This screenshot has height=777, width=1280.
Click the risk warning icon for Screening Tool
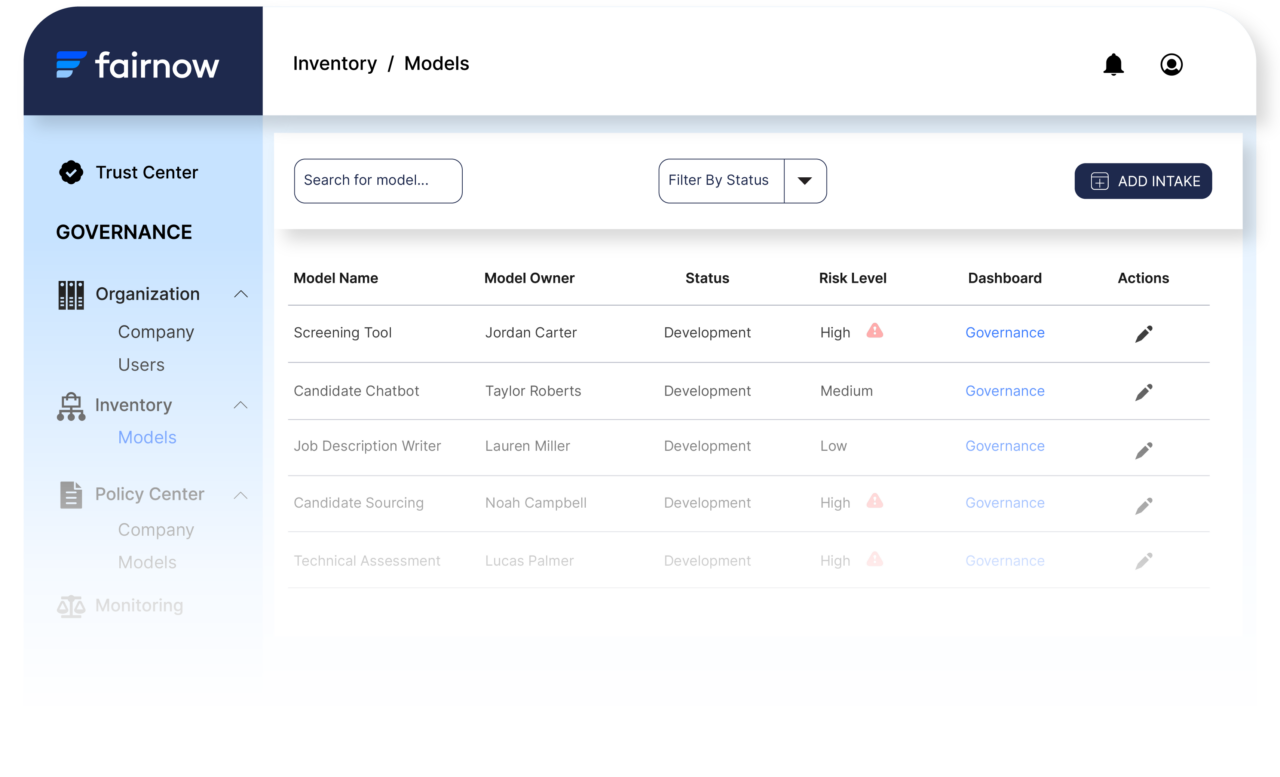[874, 331]
